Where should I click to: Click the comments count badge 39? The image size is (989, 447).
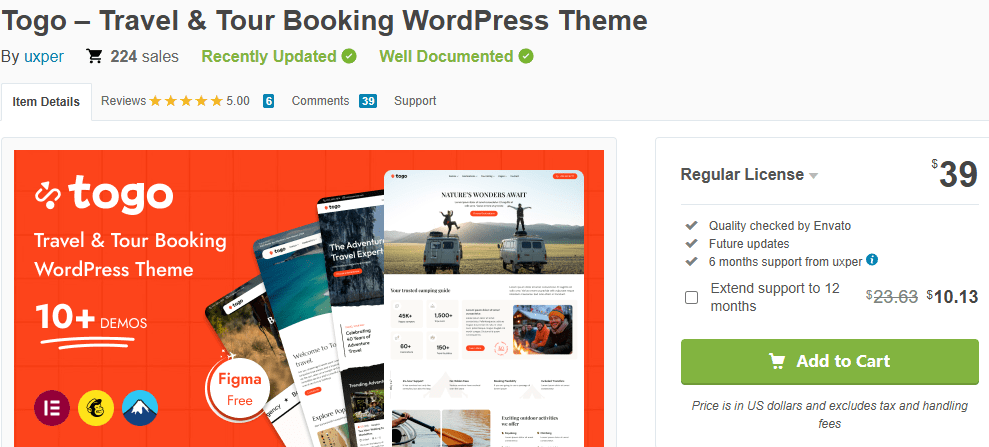point(368,101)
